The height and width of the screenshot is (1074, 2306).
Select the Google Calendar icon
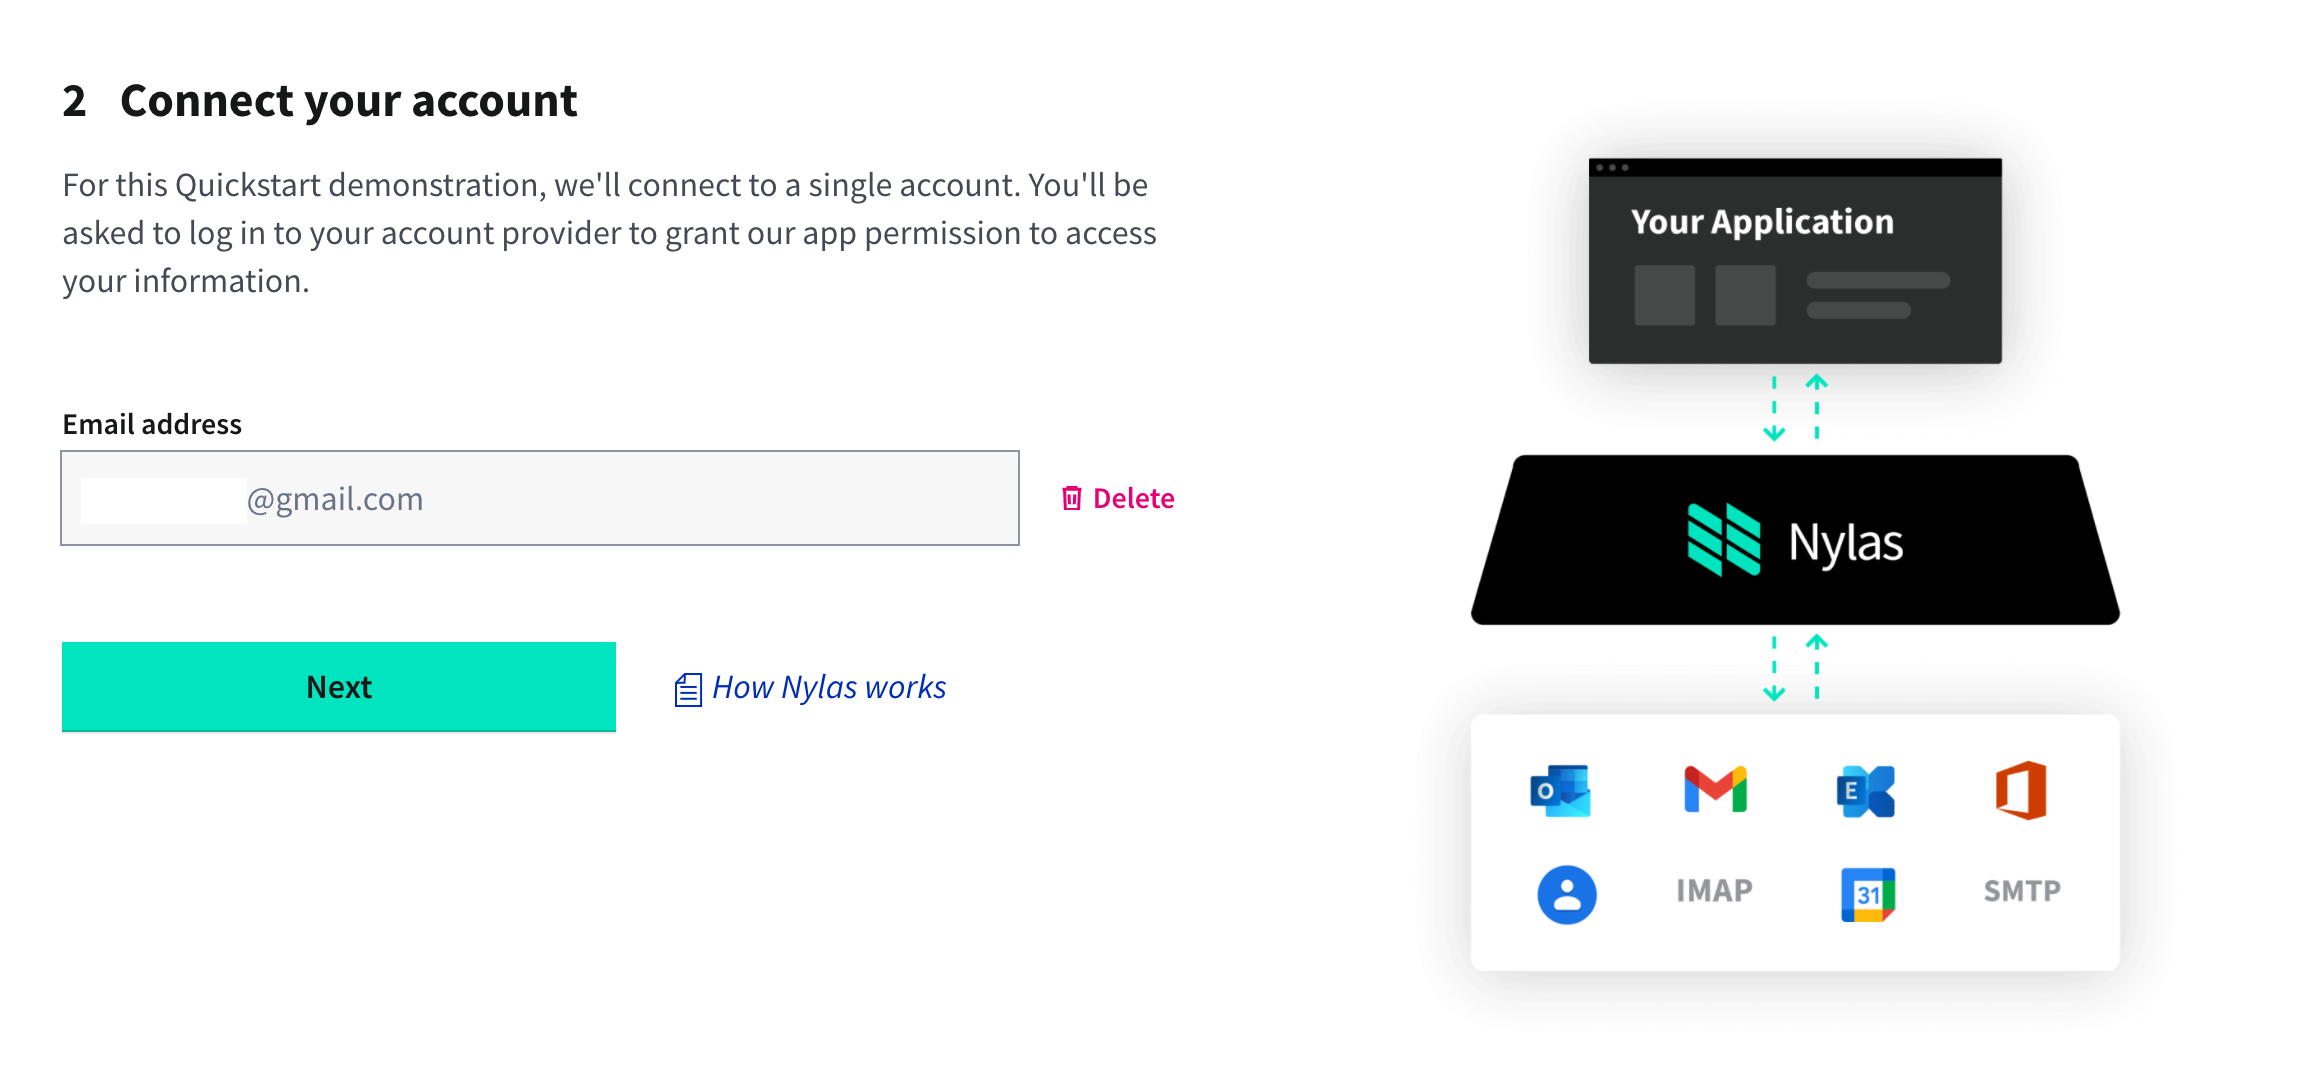tap(1865, 893)
